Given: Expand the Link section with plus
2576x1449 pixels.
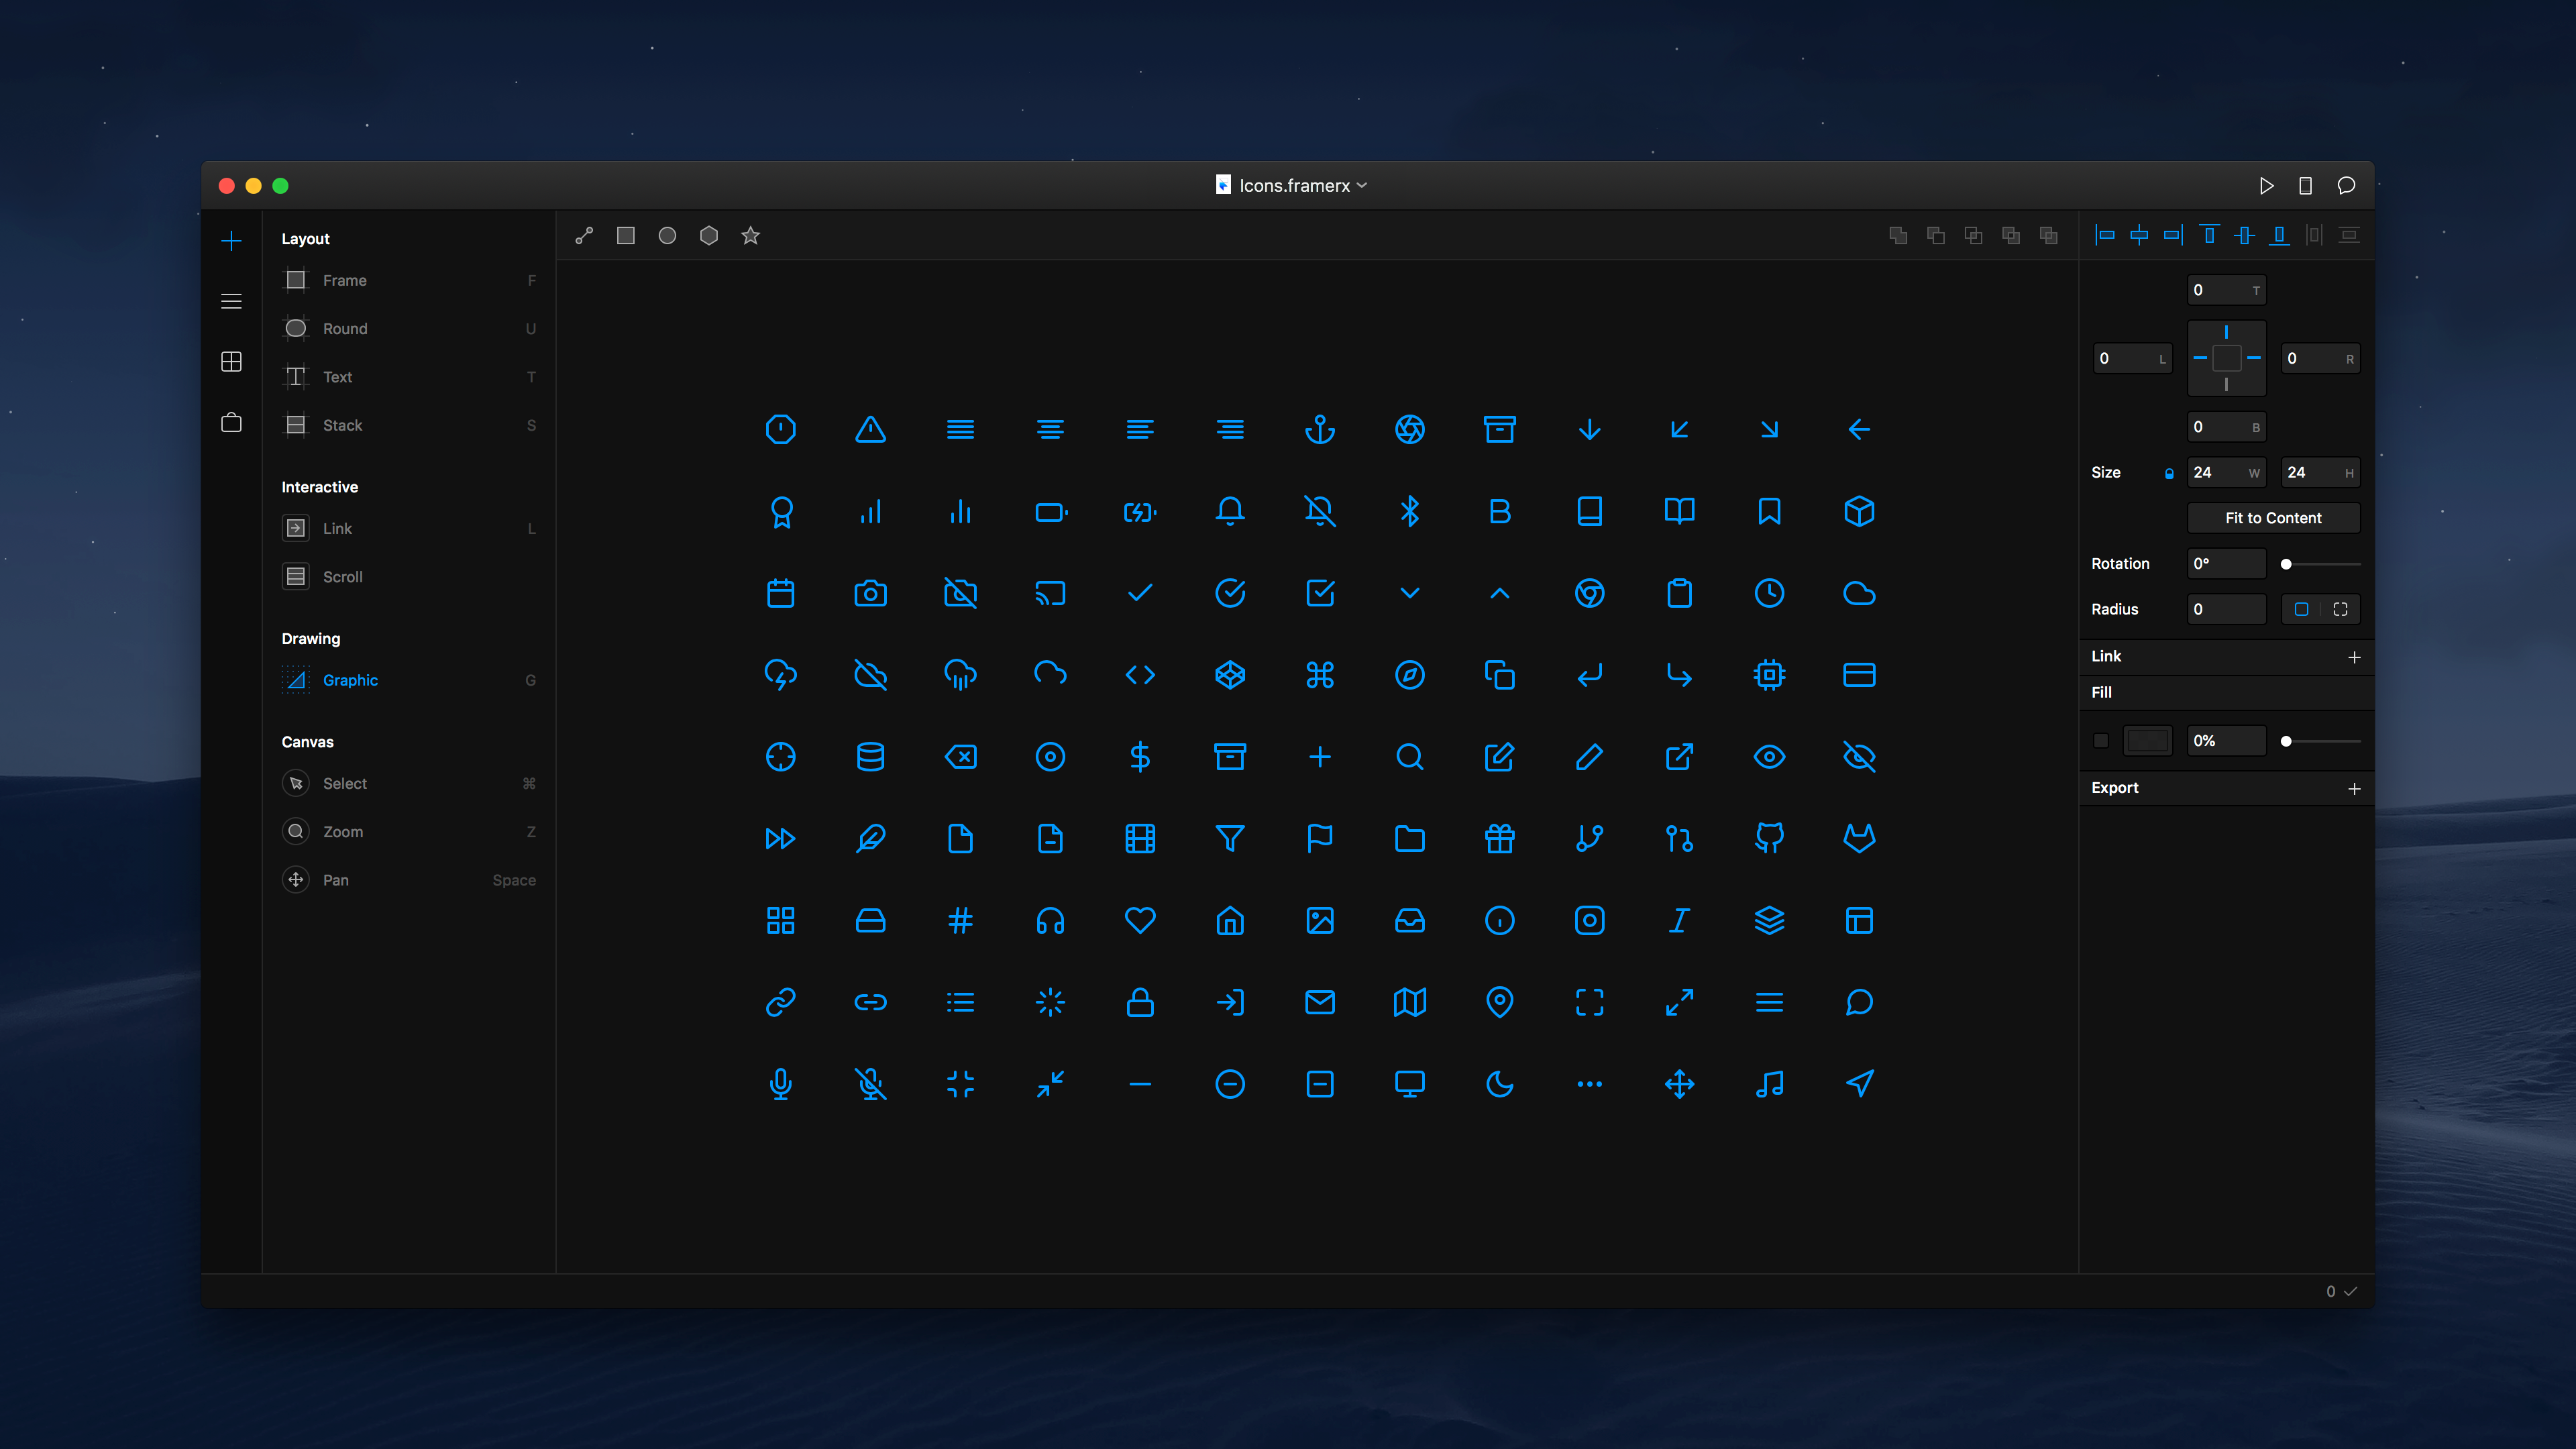Looking at the screenshot, I should 2354,657.
